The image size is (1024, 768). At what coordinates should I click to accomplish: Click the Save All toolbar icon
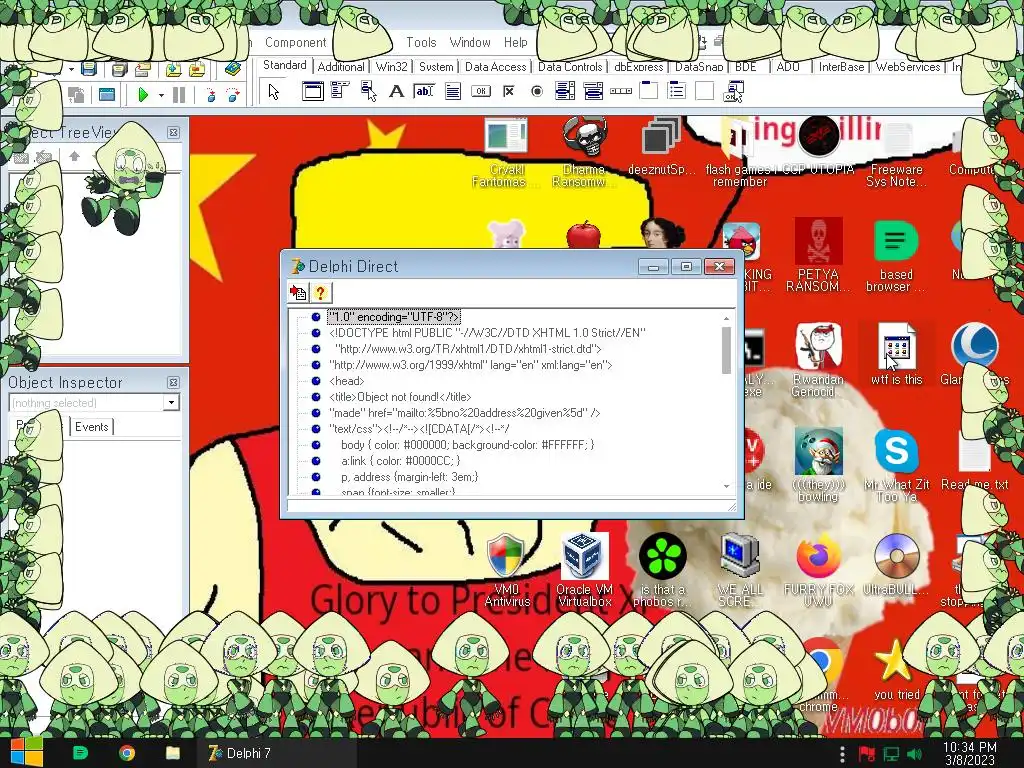[119, 69]
